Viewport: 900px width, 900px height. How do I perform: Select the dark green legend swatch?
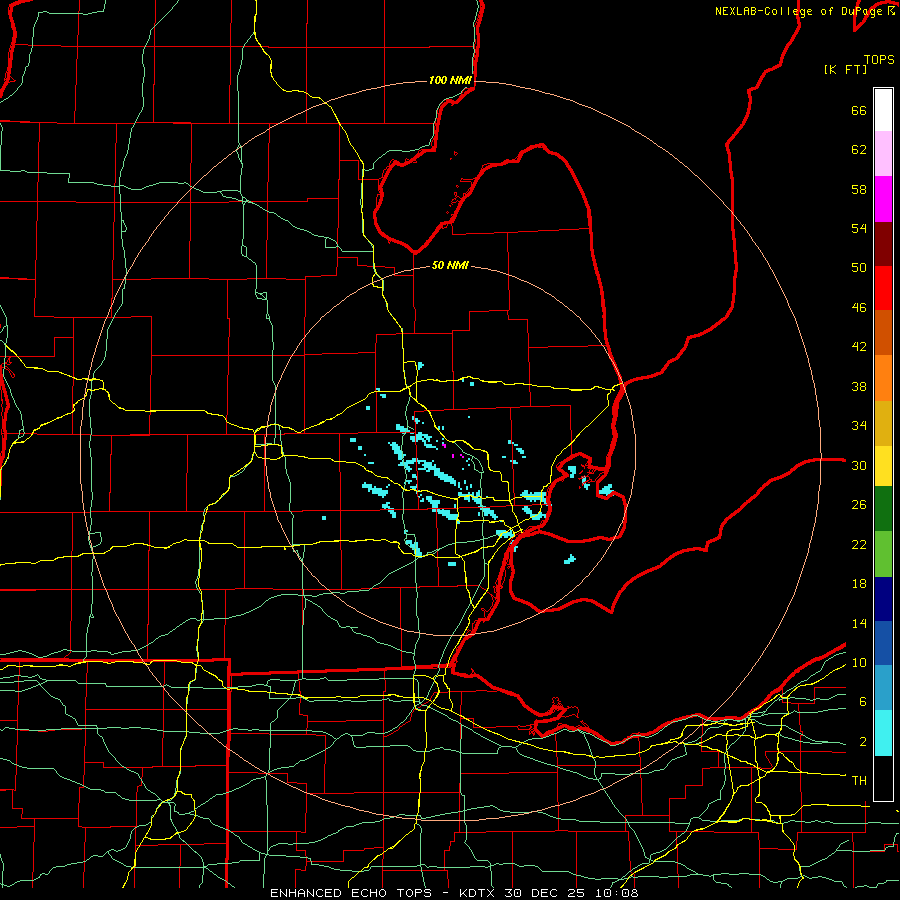tap(883, 509)
